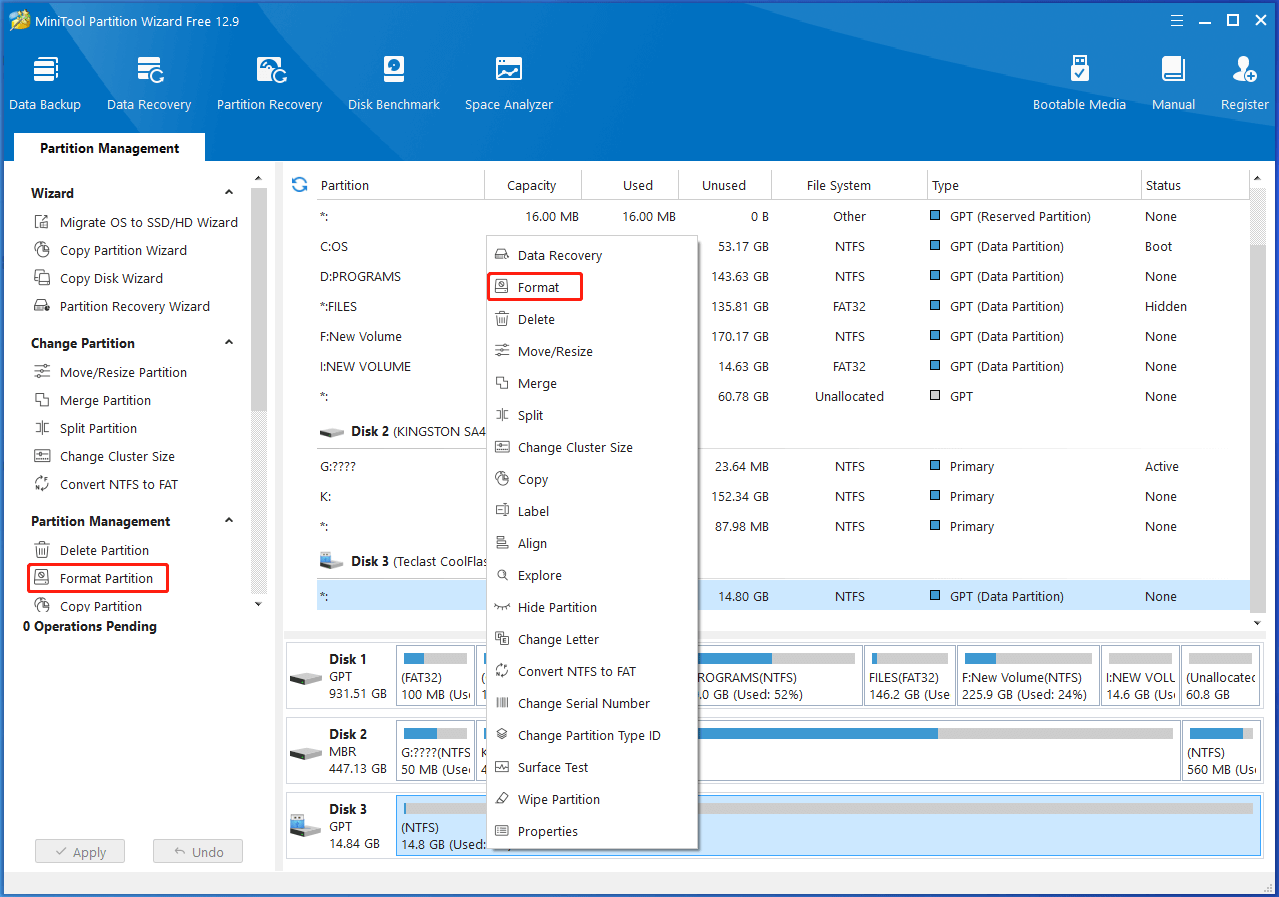1279x897 pixels.
Task: Collapse the Change Partition section
Action: click(x=229, y=343)
